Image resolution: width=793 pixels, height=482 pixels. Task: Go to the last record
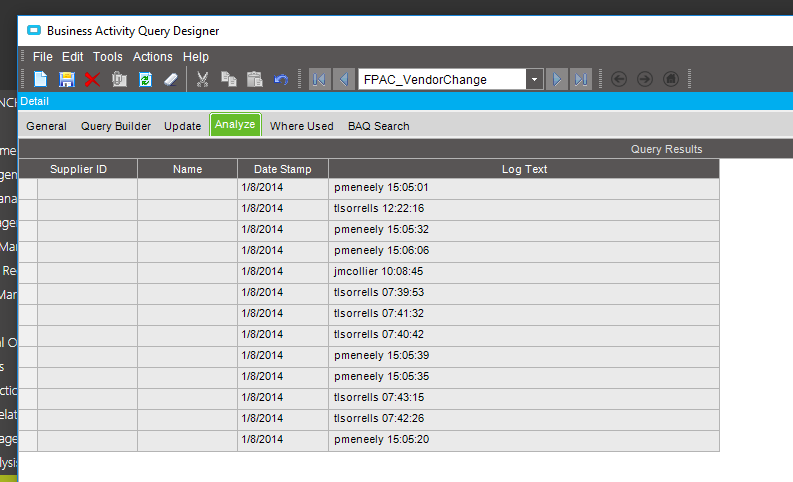tap(581, 79)
